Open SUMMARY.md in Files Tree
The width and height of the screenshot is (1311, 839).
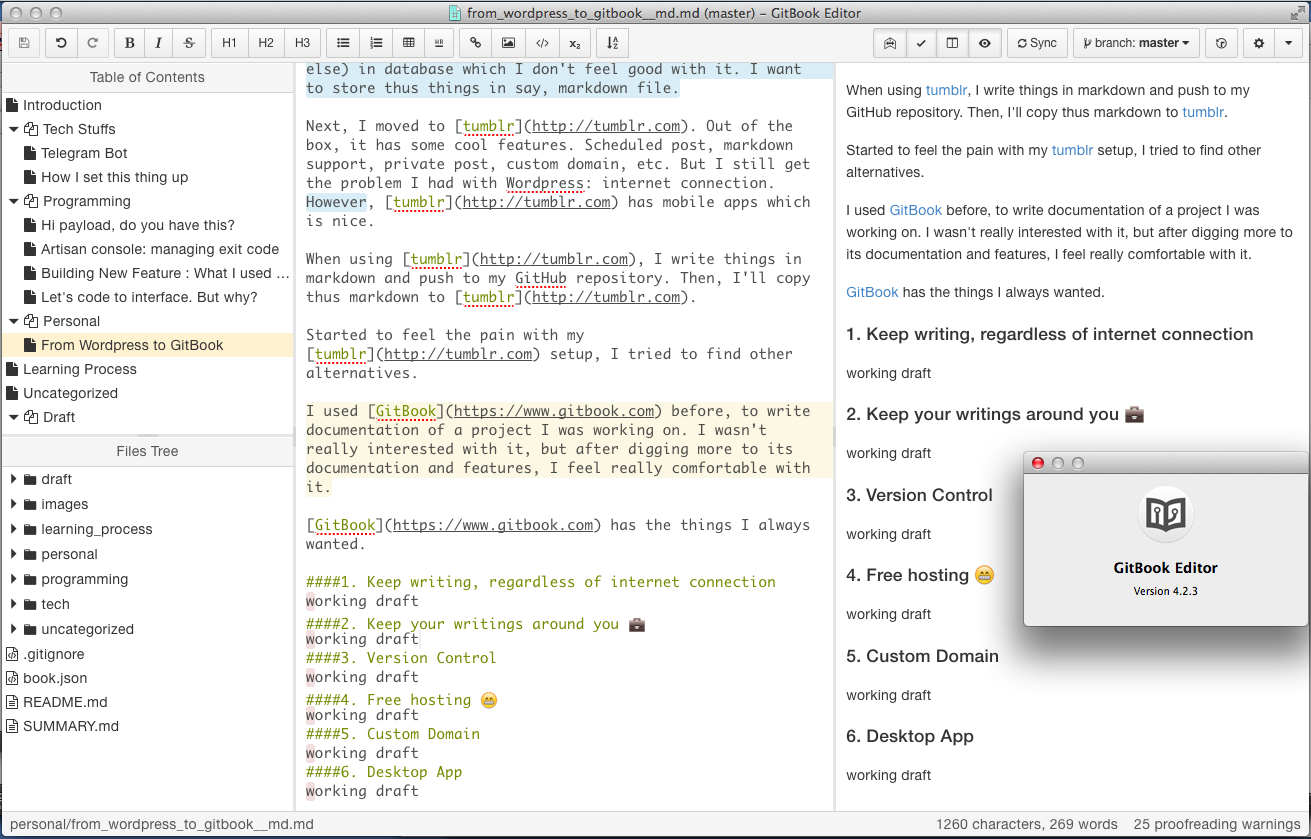tap(71, 726)
